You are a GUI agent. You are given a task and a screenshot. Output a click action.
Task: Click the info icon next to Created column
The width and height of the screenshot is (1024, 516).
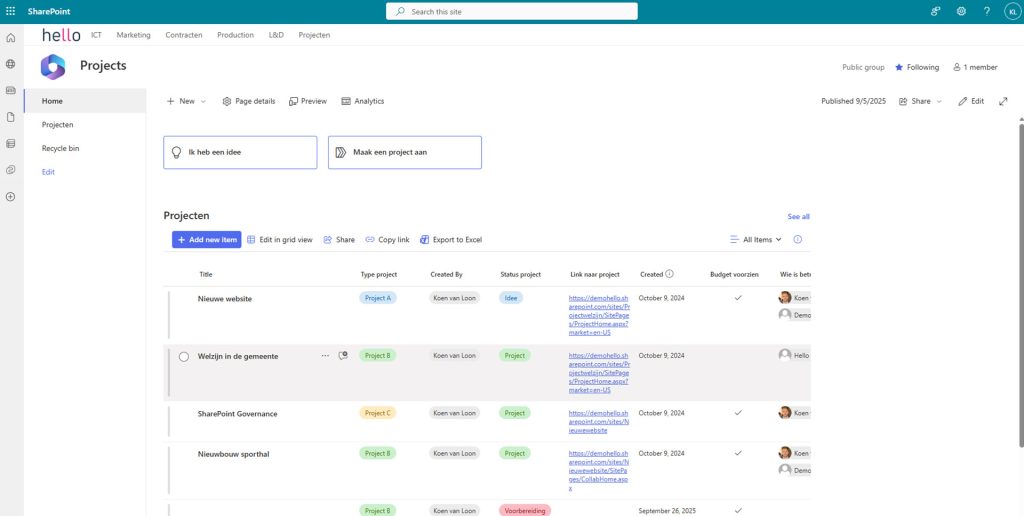tap(669, 274)
